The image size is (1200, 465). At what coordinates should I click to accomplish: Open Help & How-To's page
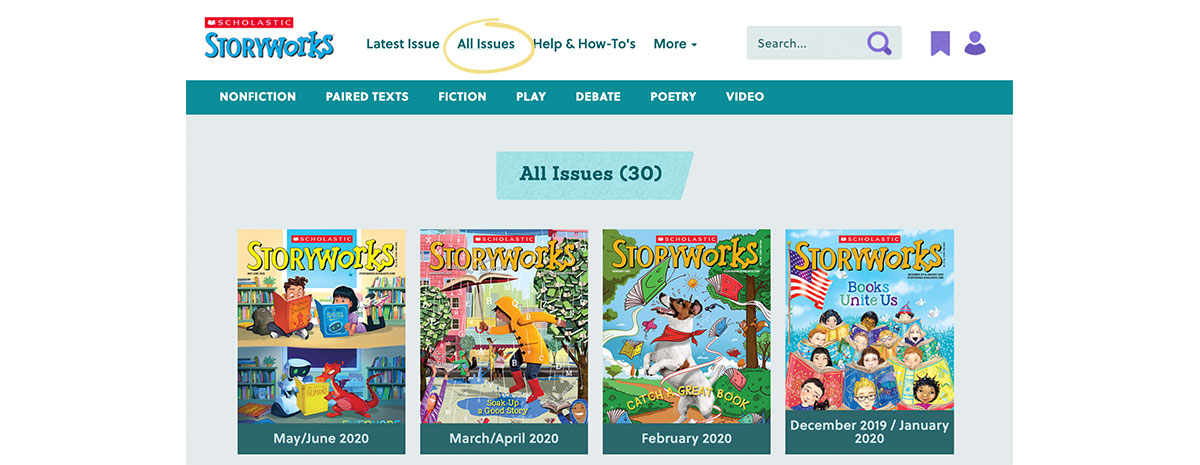click(x=584, y=44)
